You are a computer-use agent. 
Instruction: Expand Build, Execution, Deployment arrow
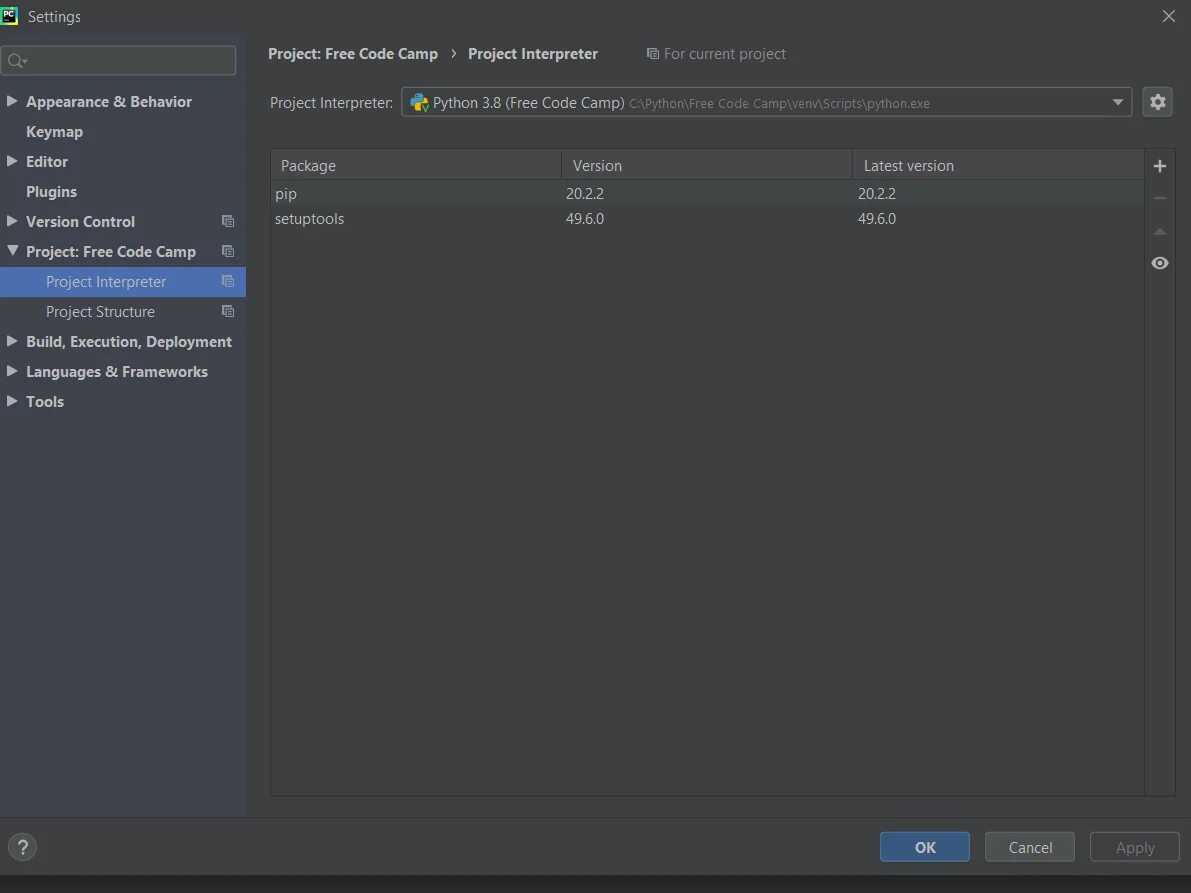pos(12,341)
